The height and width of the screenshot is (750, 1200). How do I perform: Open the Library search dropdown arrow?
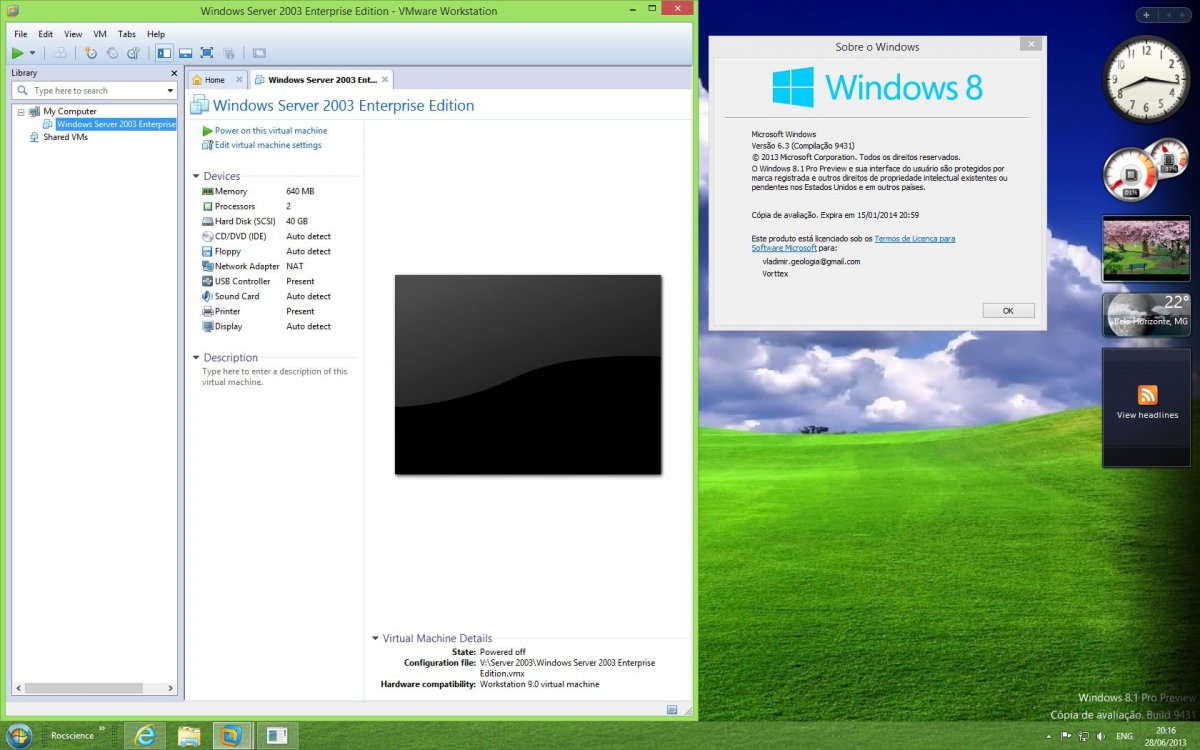pos(170,90)
